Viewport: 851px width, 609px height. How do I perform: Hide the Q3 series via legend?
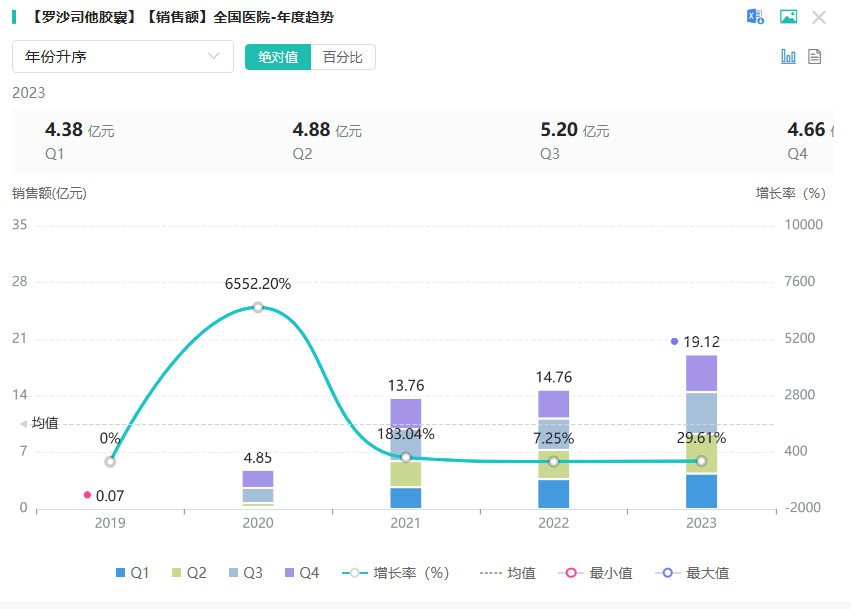pyautogui.click(x=245, y=573)
